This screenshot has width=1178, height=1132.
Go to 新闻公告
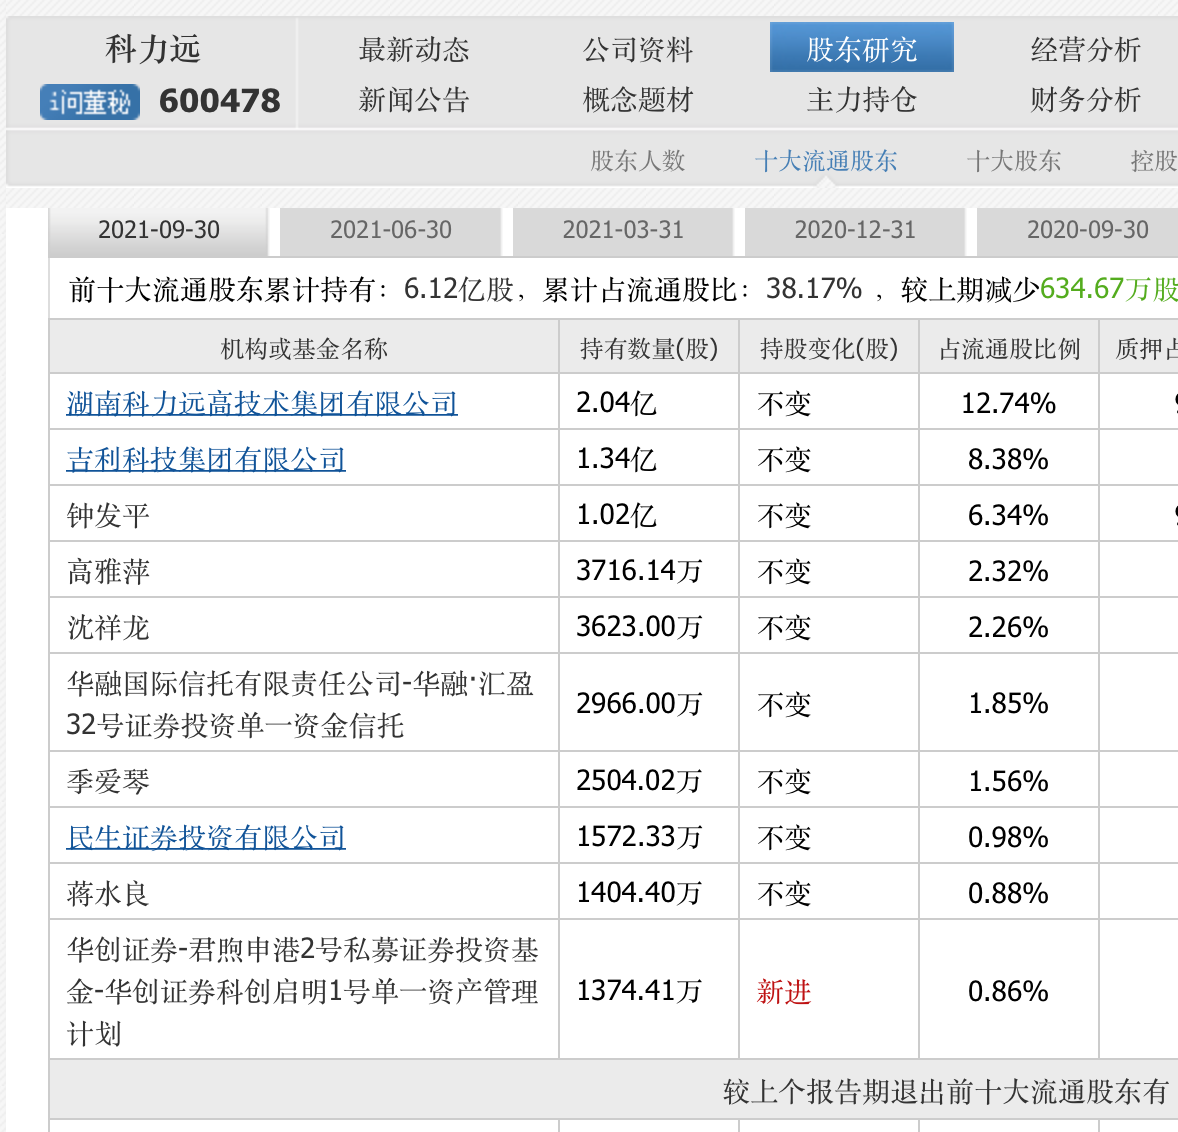click(414, 99)
